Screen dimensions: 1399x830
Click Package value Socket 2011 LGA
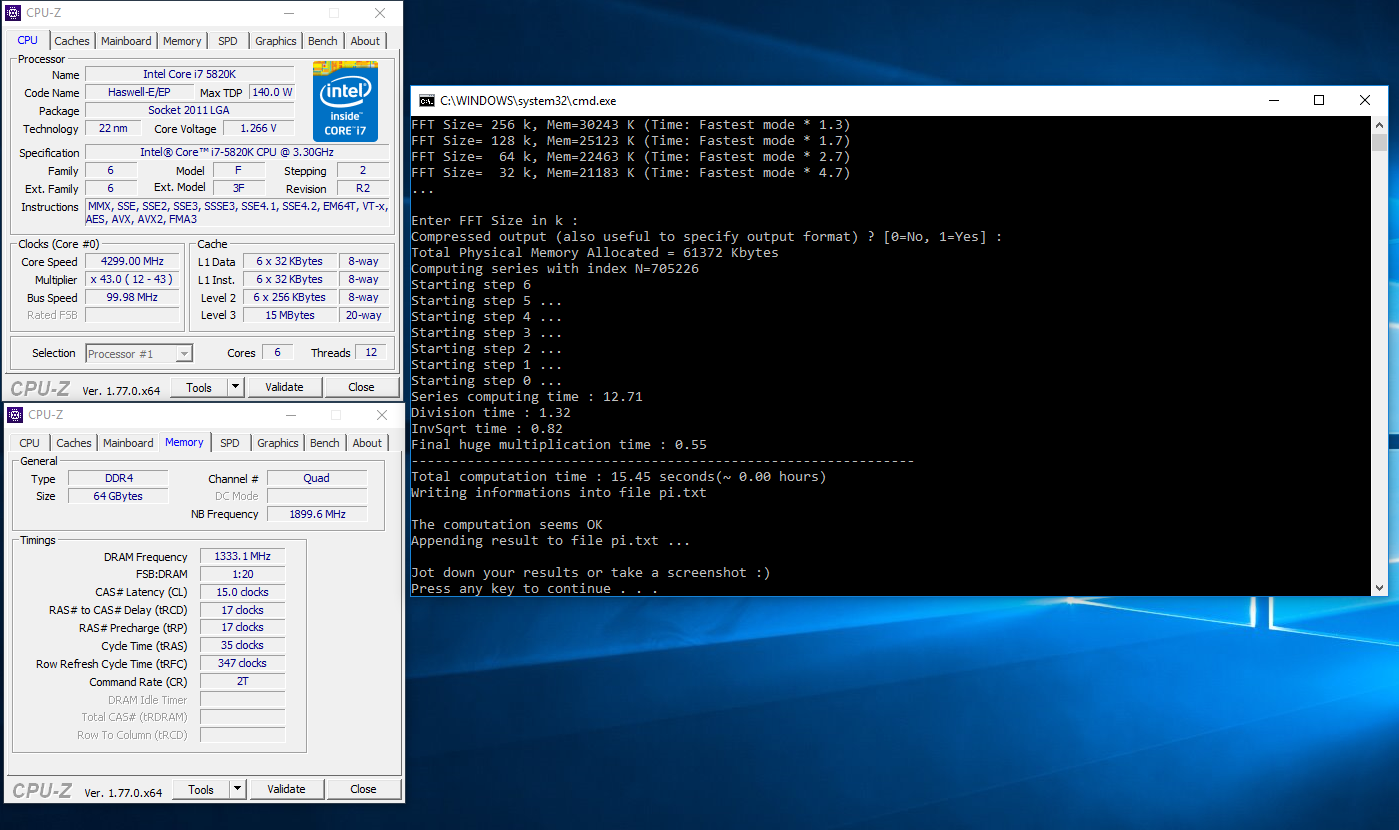point(189,110)
